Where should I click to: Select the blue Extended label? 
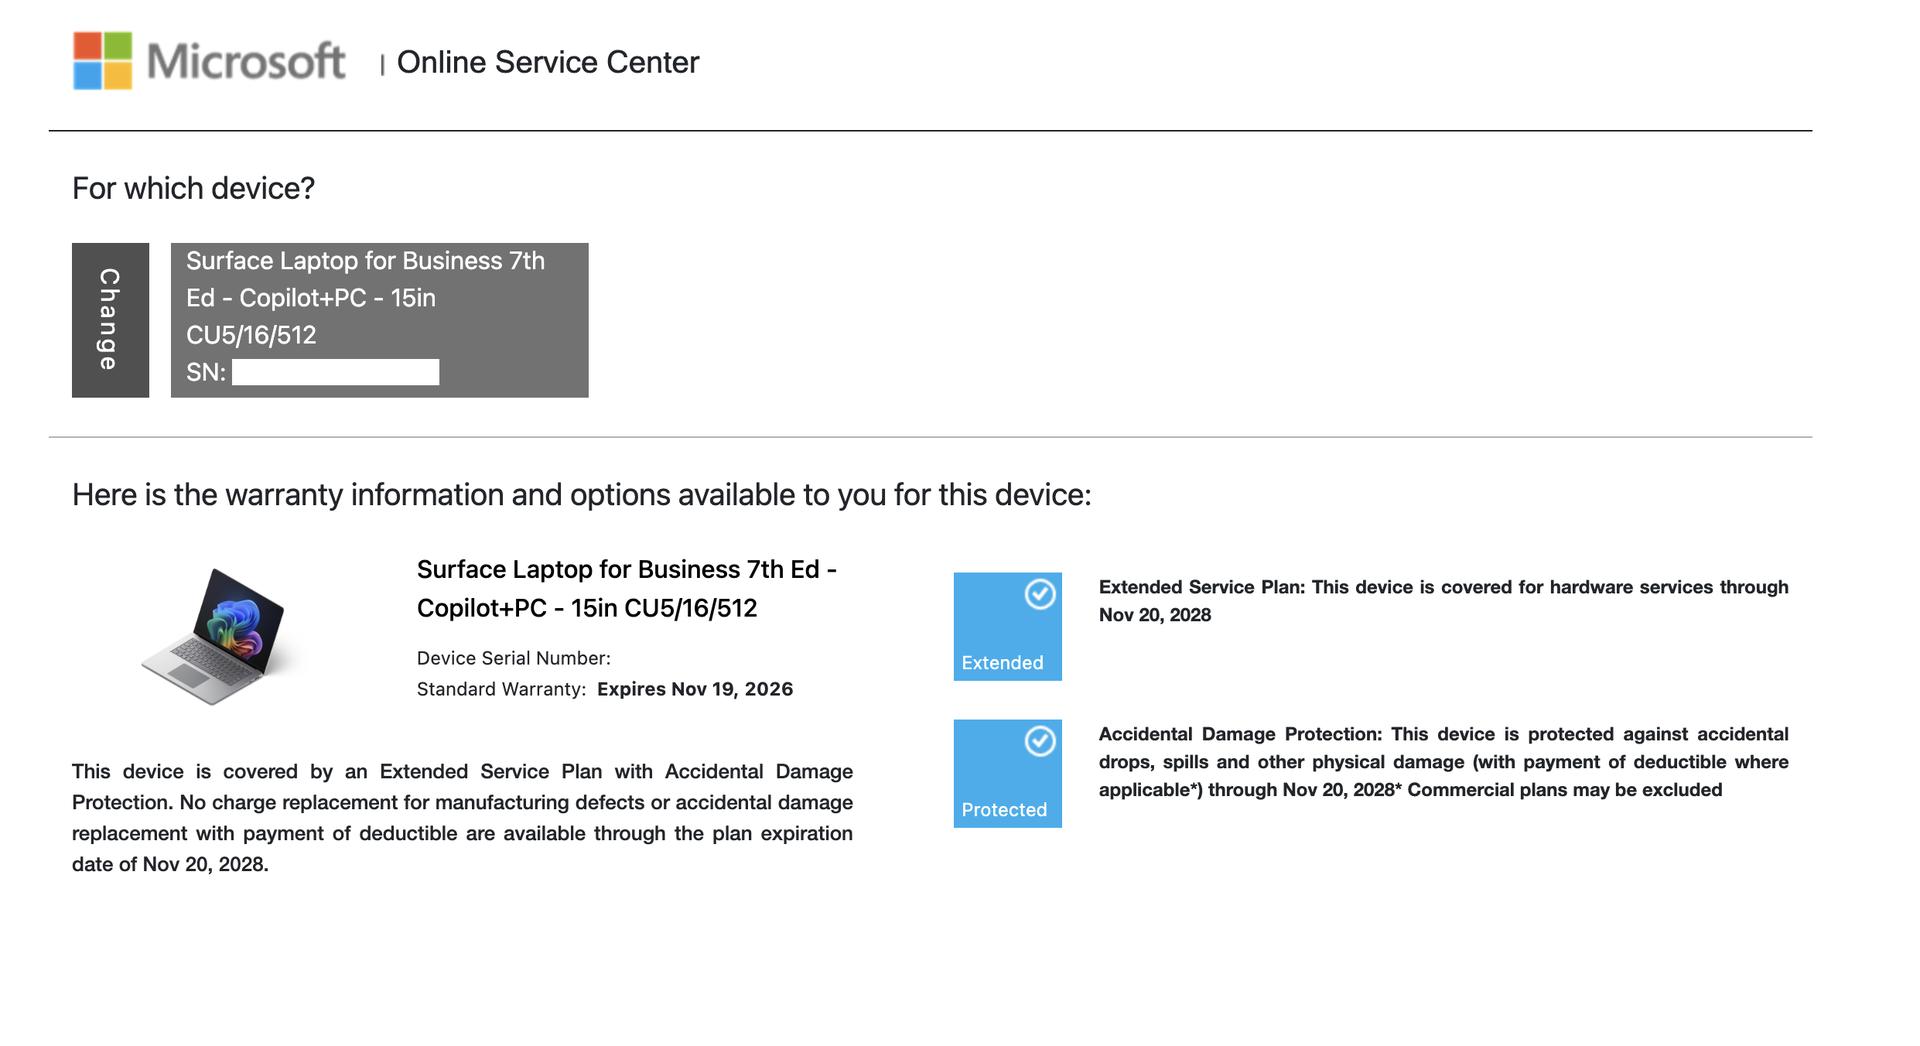(1002, 663)
